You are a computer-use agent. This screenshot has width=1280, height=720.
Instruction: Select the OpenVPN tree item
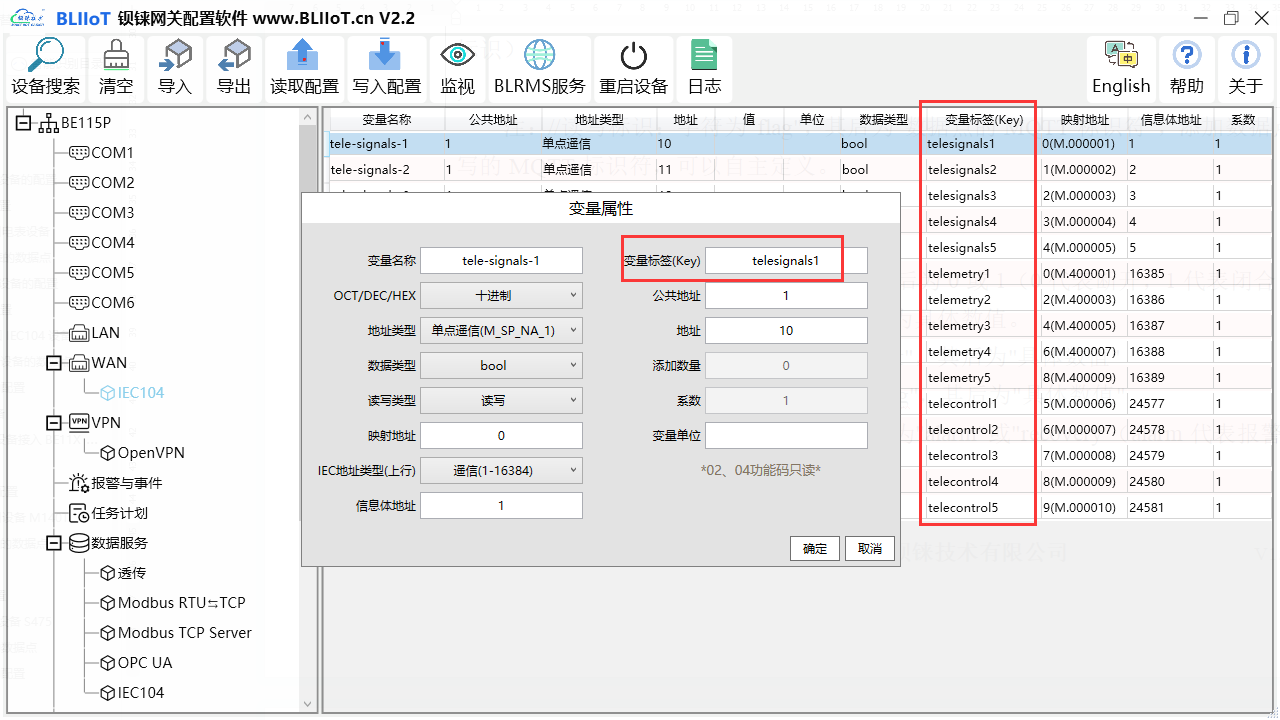click(x=142, y=453)
